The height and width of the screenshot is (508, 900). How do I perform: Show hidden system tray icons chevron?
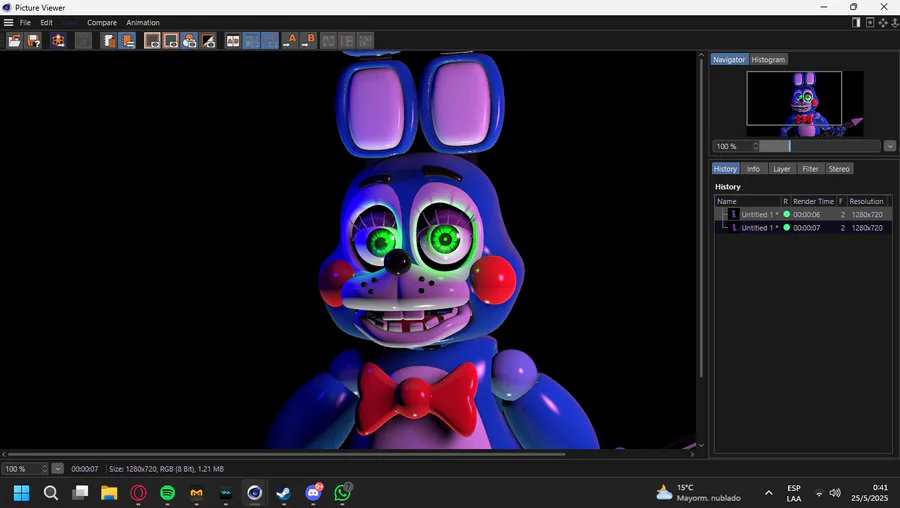(x=769, y=493)
